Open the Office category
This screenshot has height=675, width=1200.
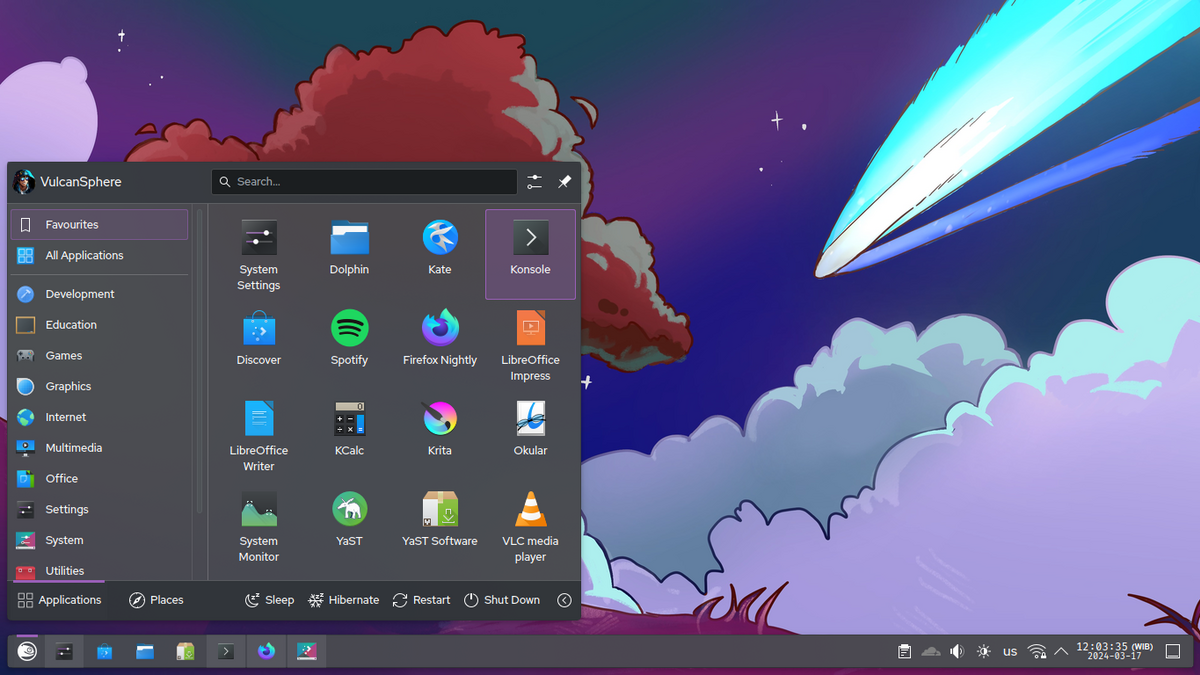click(99, 479)
